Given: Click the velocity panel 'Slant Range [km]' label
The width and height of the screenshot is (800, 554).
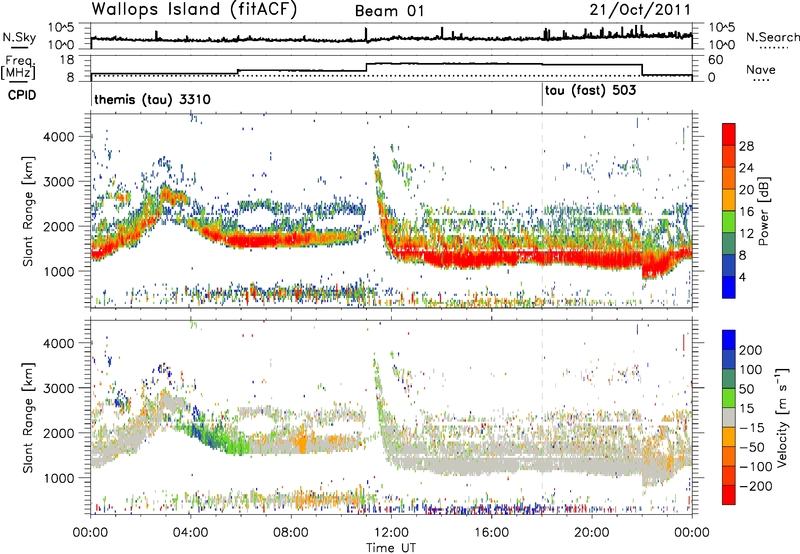Looking at the screenshot, I should pos(28,417).
